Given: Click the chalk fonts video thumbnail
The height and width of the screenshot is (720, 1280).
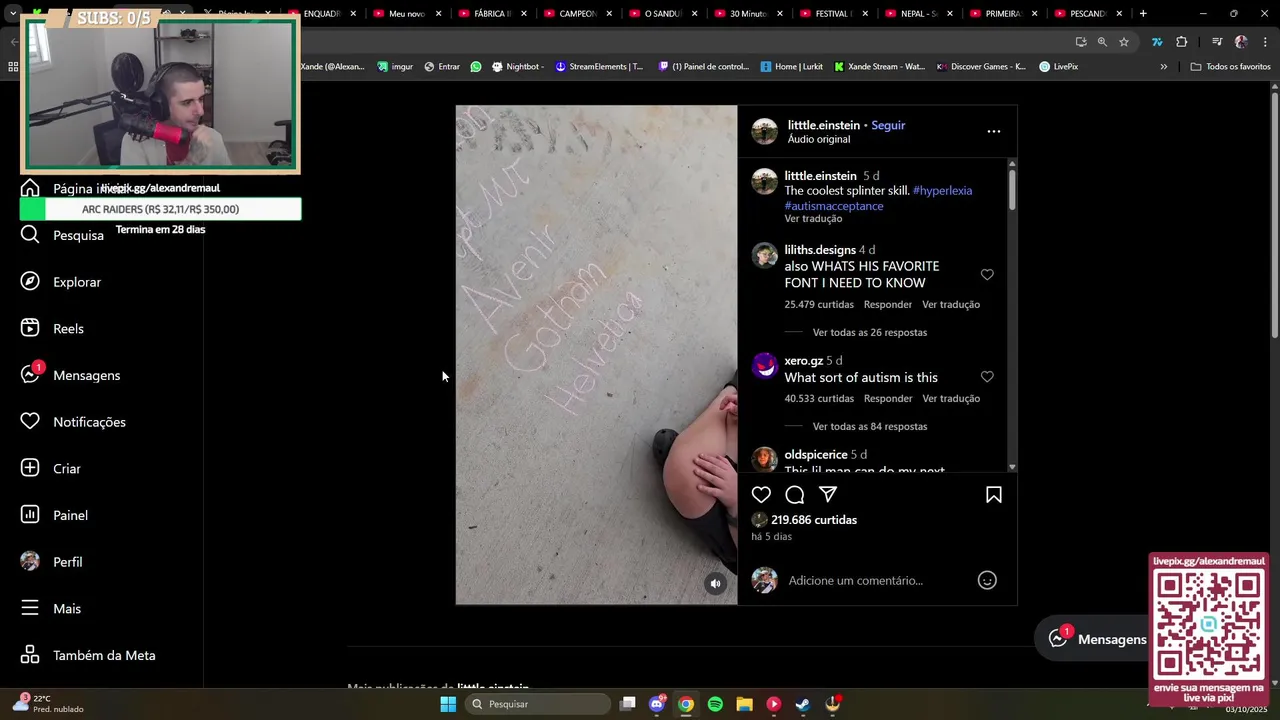Looking at the screenshot, I should [x=596, y=355].
